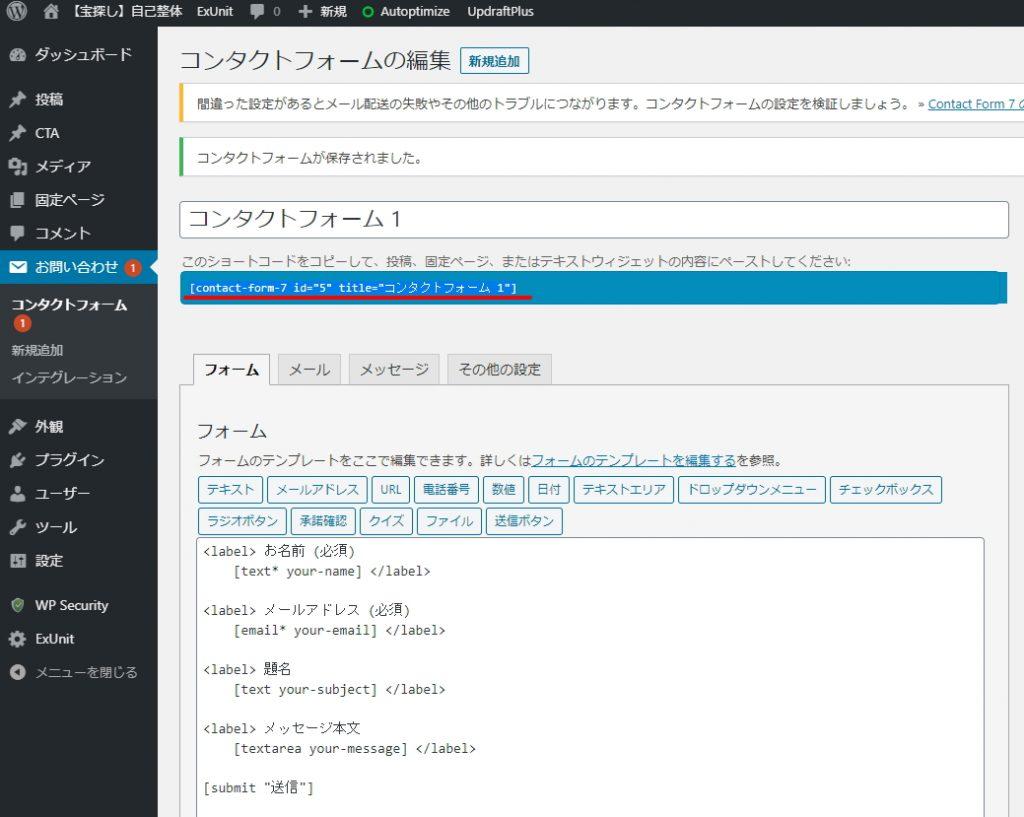Select the contact-form-7 shortcode text
This screenshot has width=1024, height=817.
[x=353, y=288]
